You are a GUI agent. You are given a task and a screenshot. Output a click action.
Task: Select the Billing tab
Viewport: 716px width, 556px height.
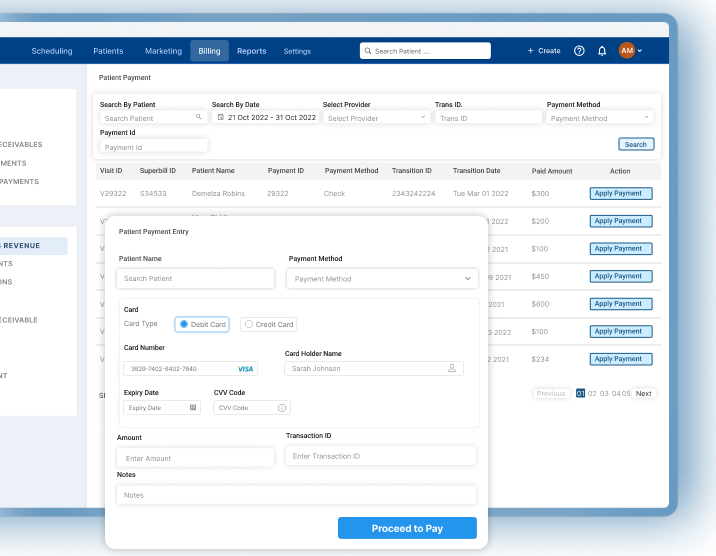209,51
